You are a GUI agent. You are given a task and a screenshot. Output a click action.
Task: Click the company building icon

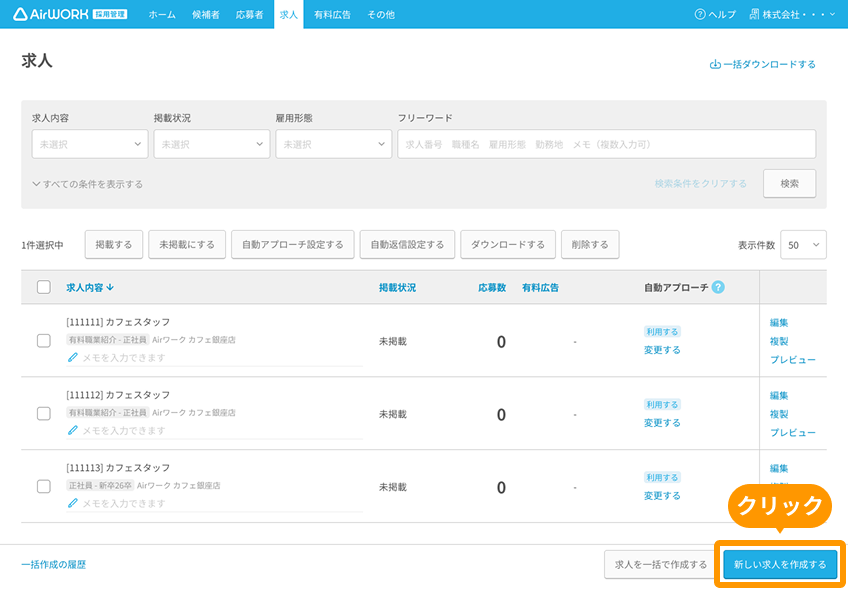(754, 15)
